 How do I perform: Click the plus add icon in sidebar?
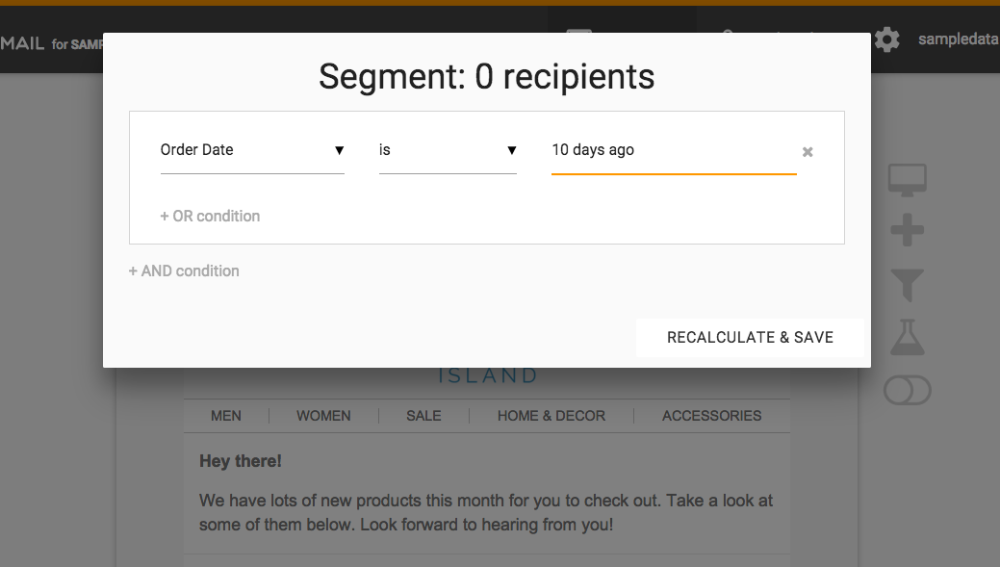(907, 232)
